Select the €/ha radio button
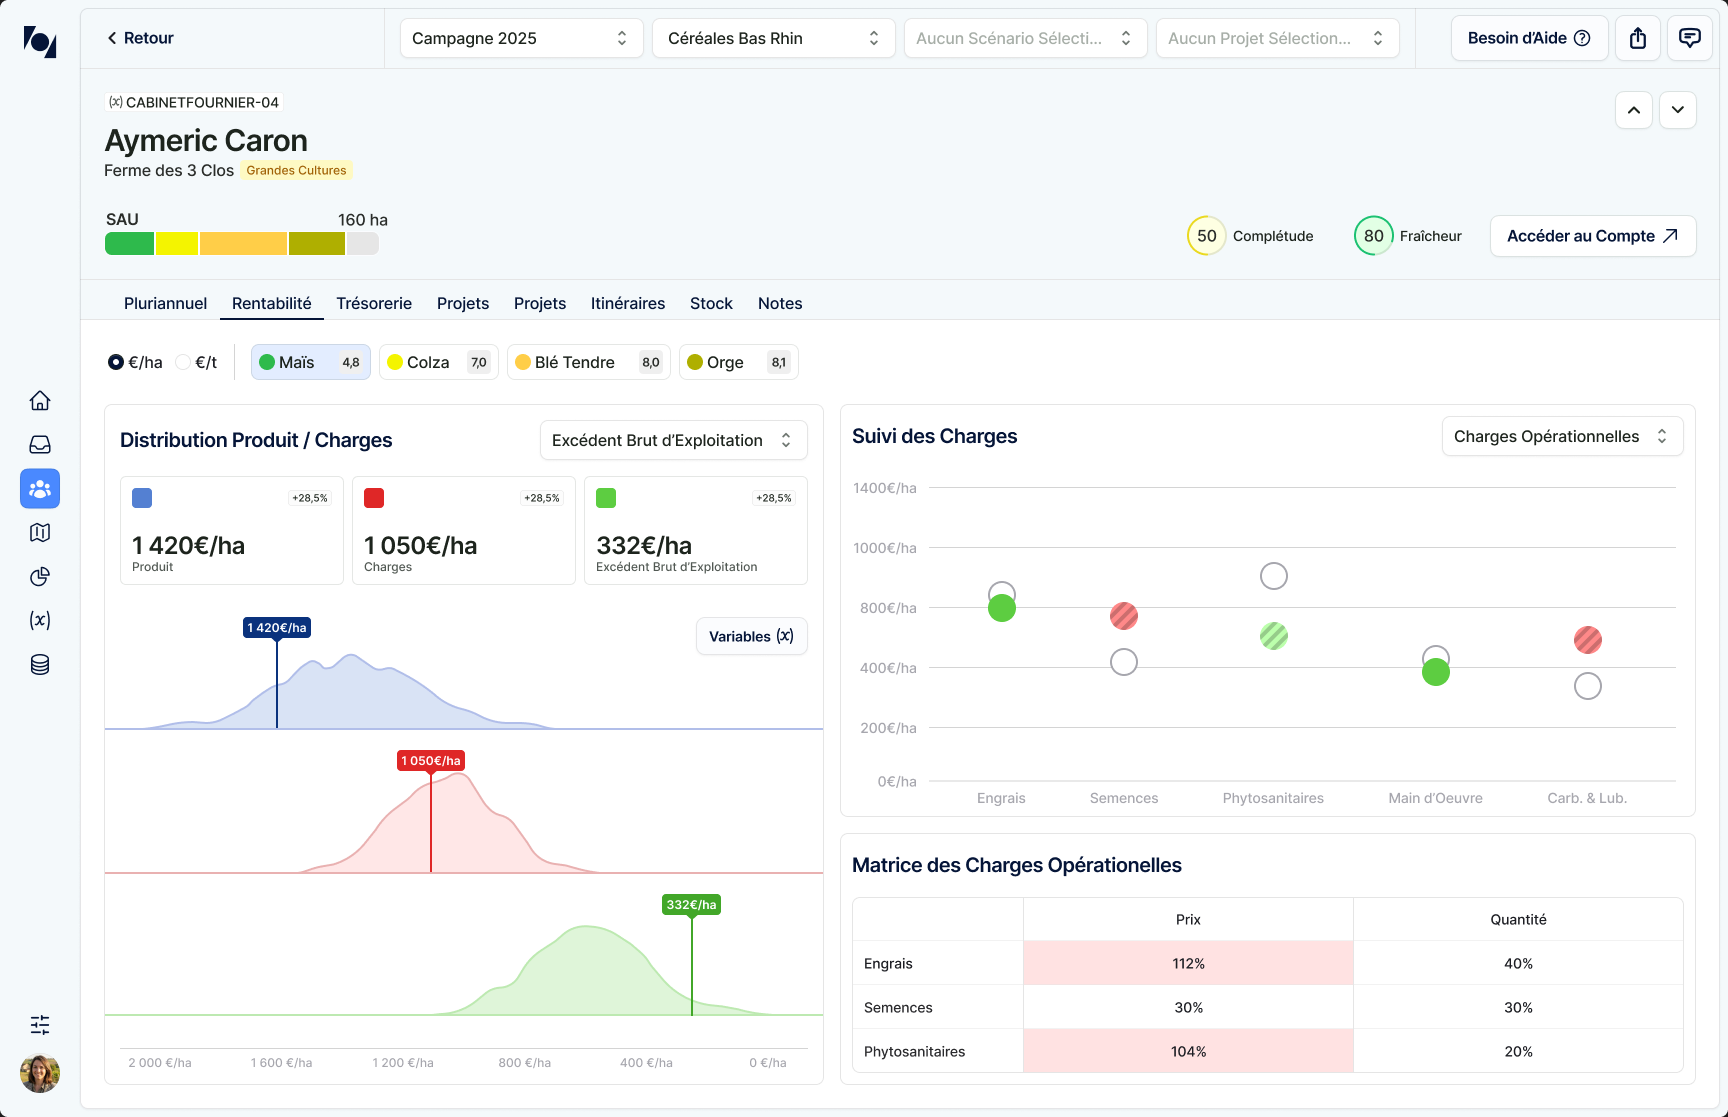This screenshot has width=1728, height=1117. (116, 362)
